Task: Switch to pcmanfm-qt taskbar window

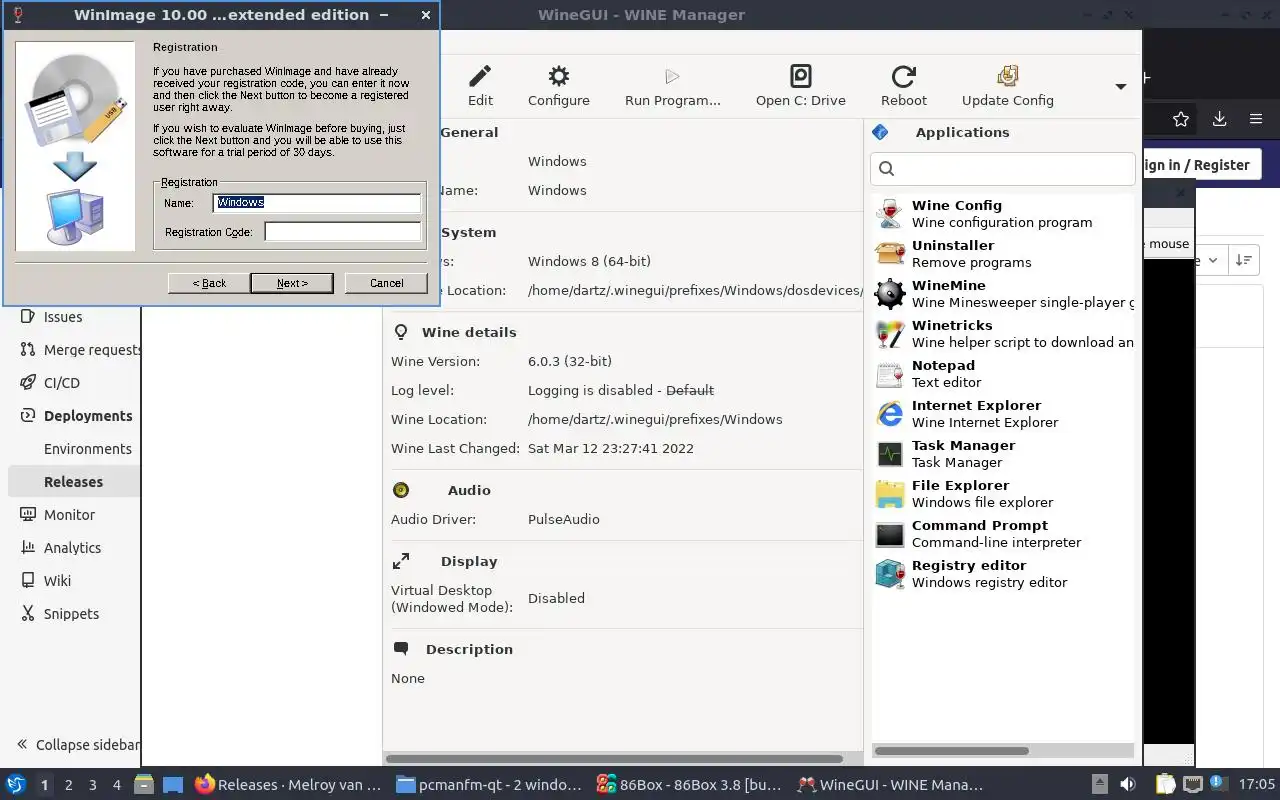Action: pos(488,785)
